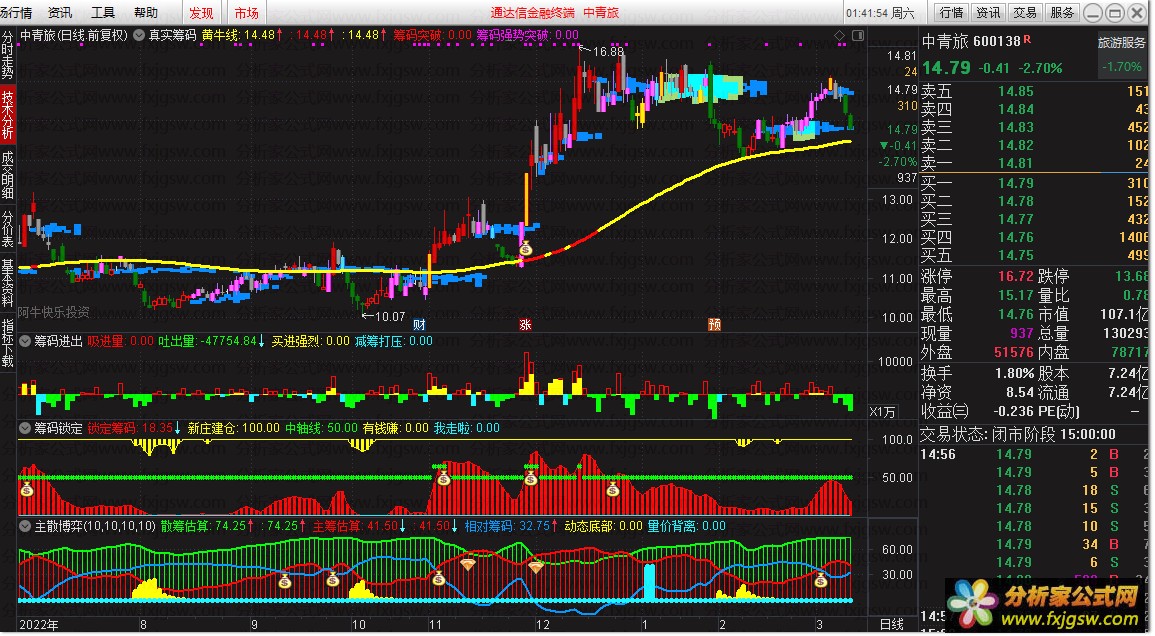Click the X1万 unit label on volume axis
Viewport: 1155px width, 636px height.
[x=882, y=412]
